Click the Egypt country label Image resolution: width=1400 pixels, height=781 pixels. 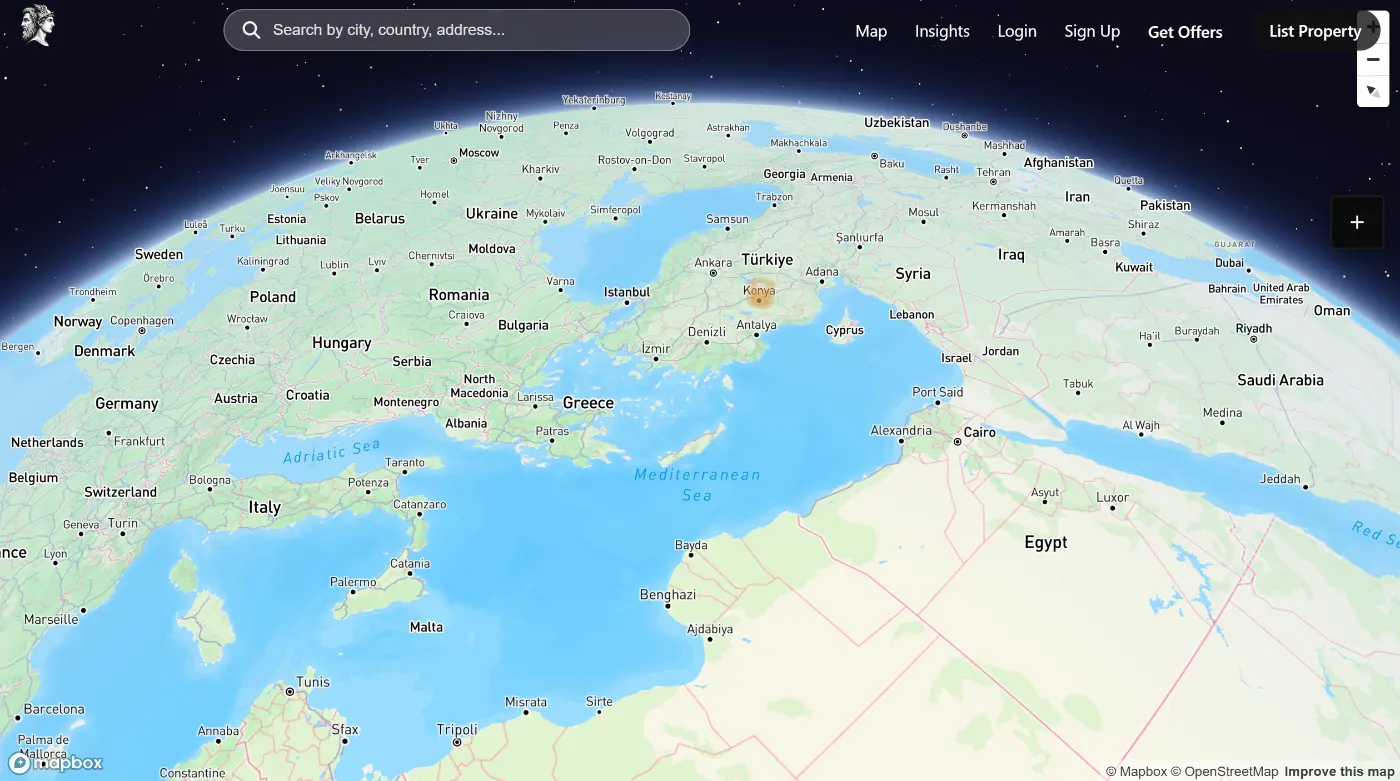tap(1046, 542)
